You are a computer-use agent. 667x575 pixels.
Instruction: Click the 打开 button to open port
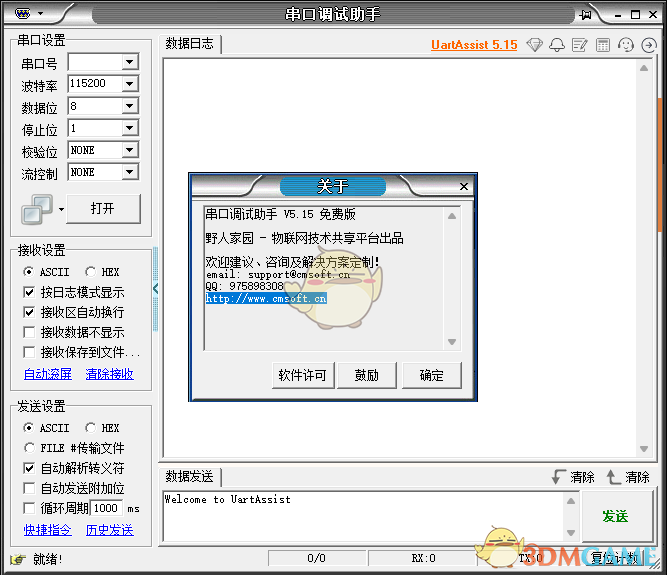[x=103, y=208]
